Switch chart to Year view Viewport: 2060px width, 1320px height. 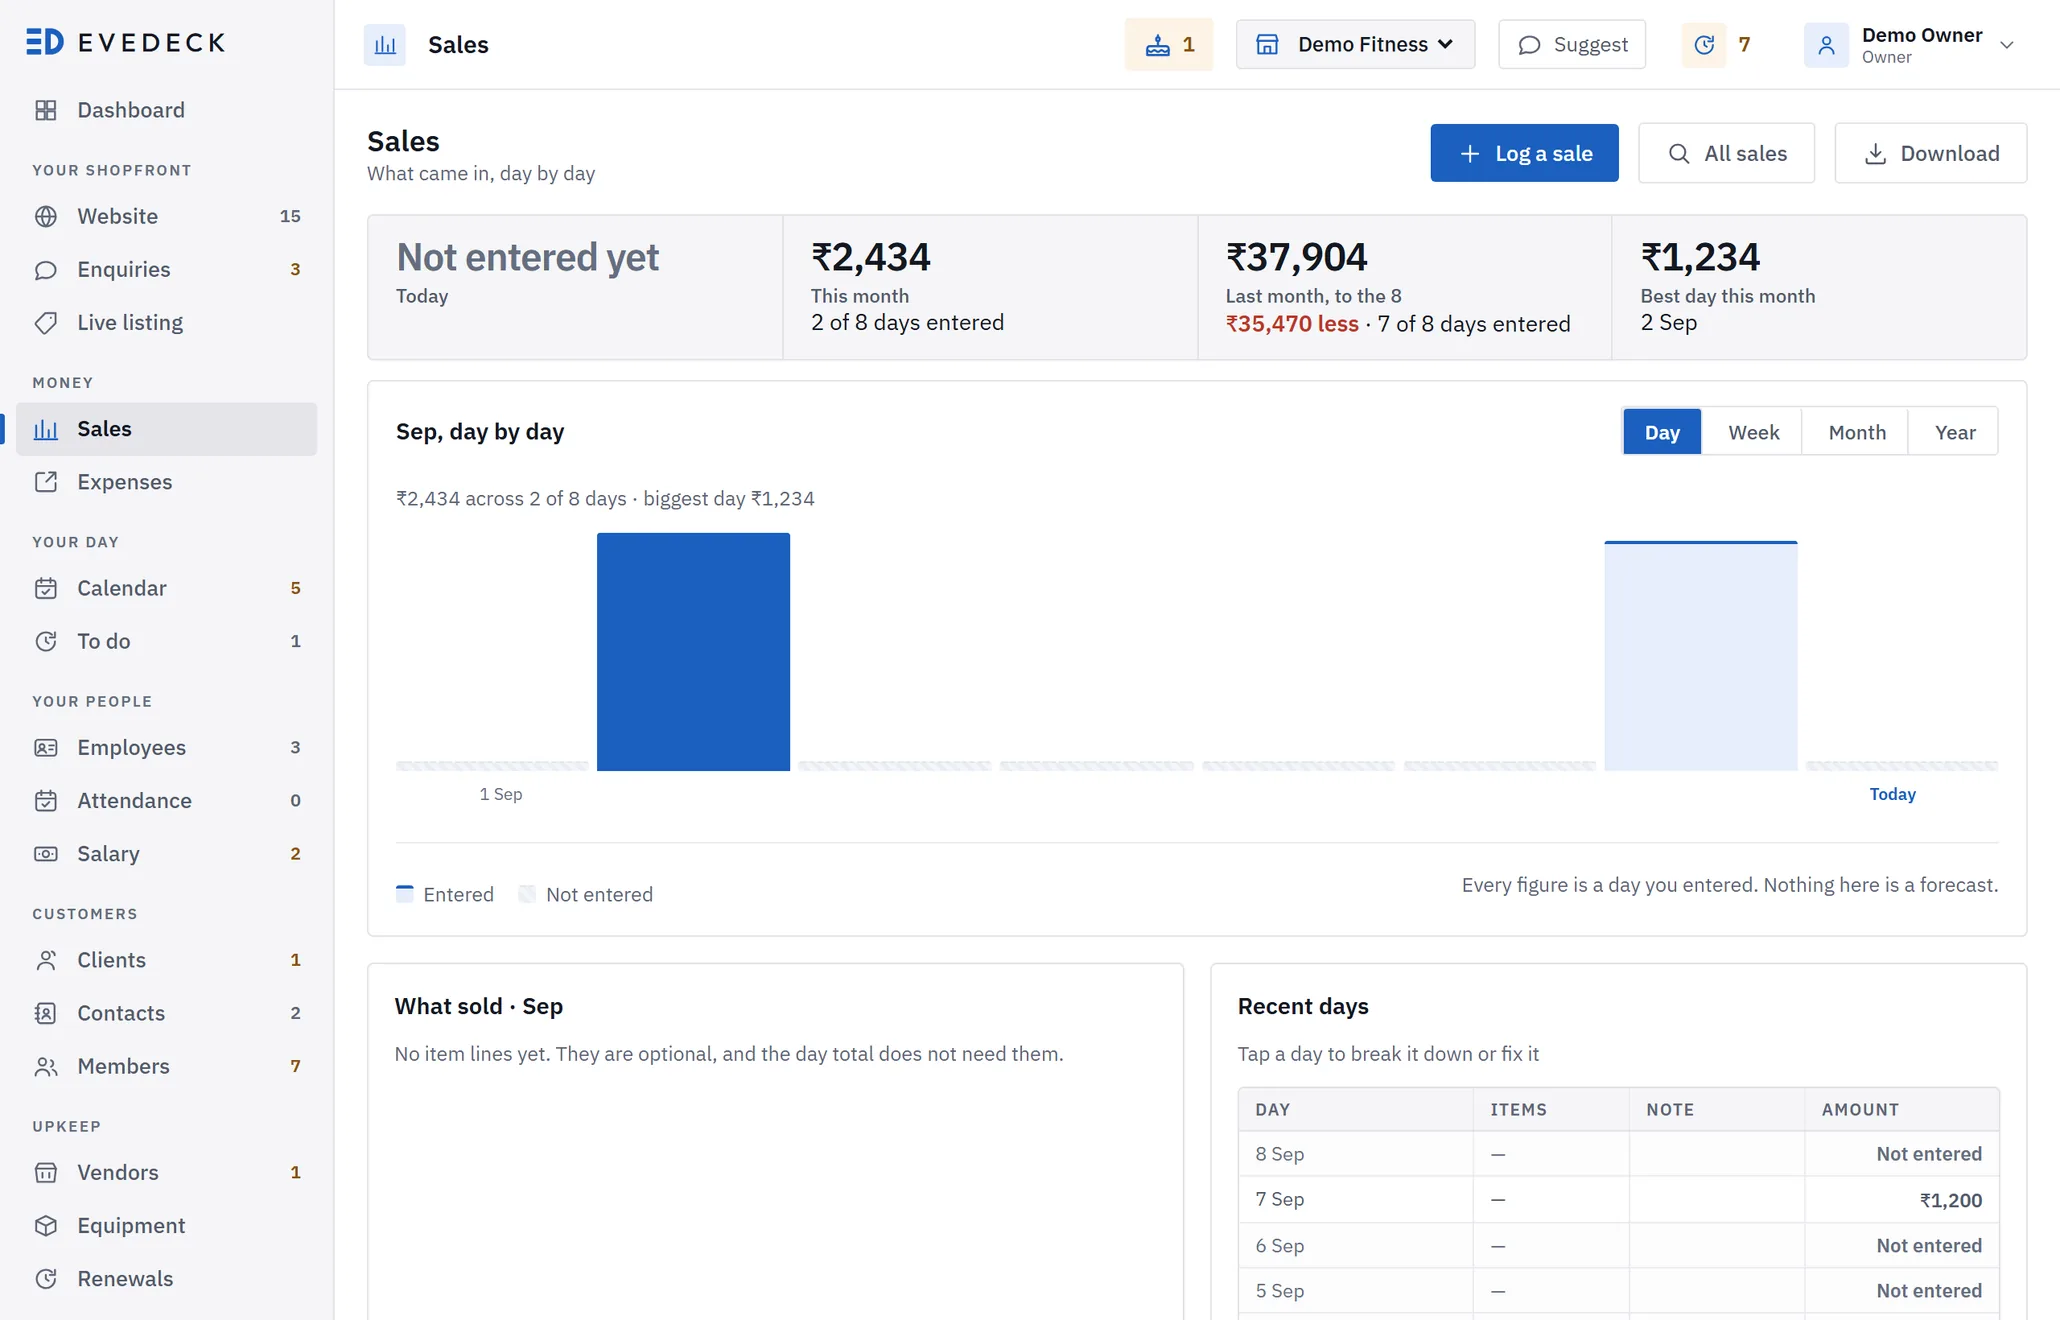(1954, 432)
